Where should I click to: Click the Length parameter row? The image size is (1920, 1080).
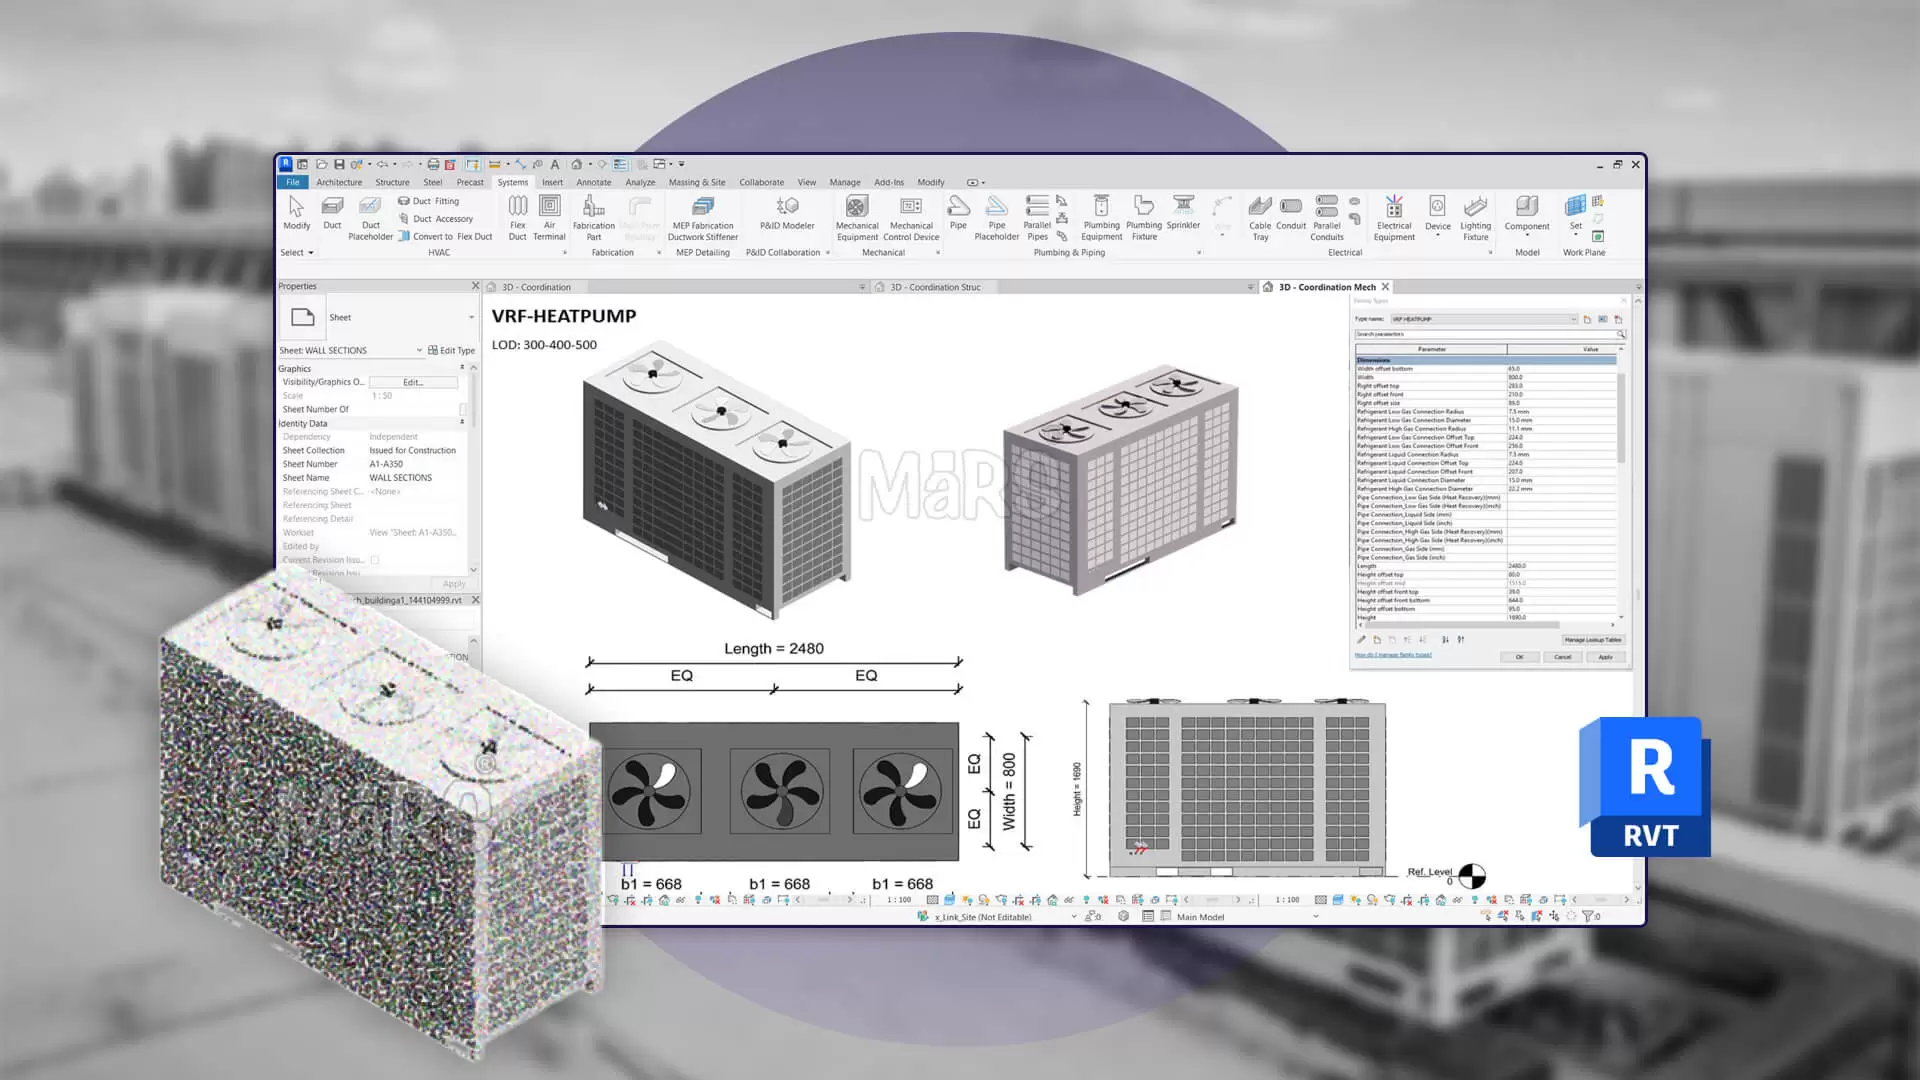(1486, 566)
